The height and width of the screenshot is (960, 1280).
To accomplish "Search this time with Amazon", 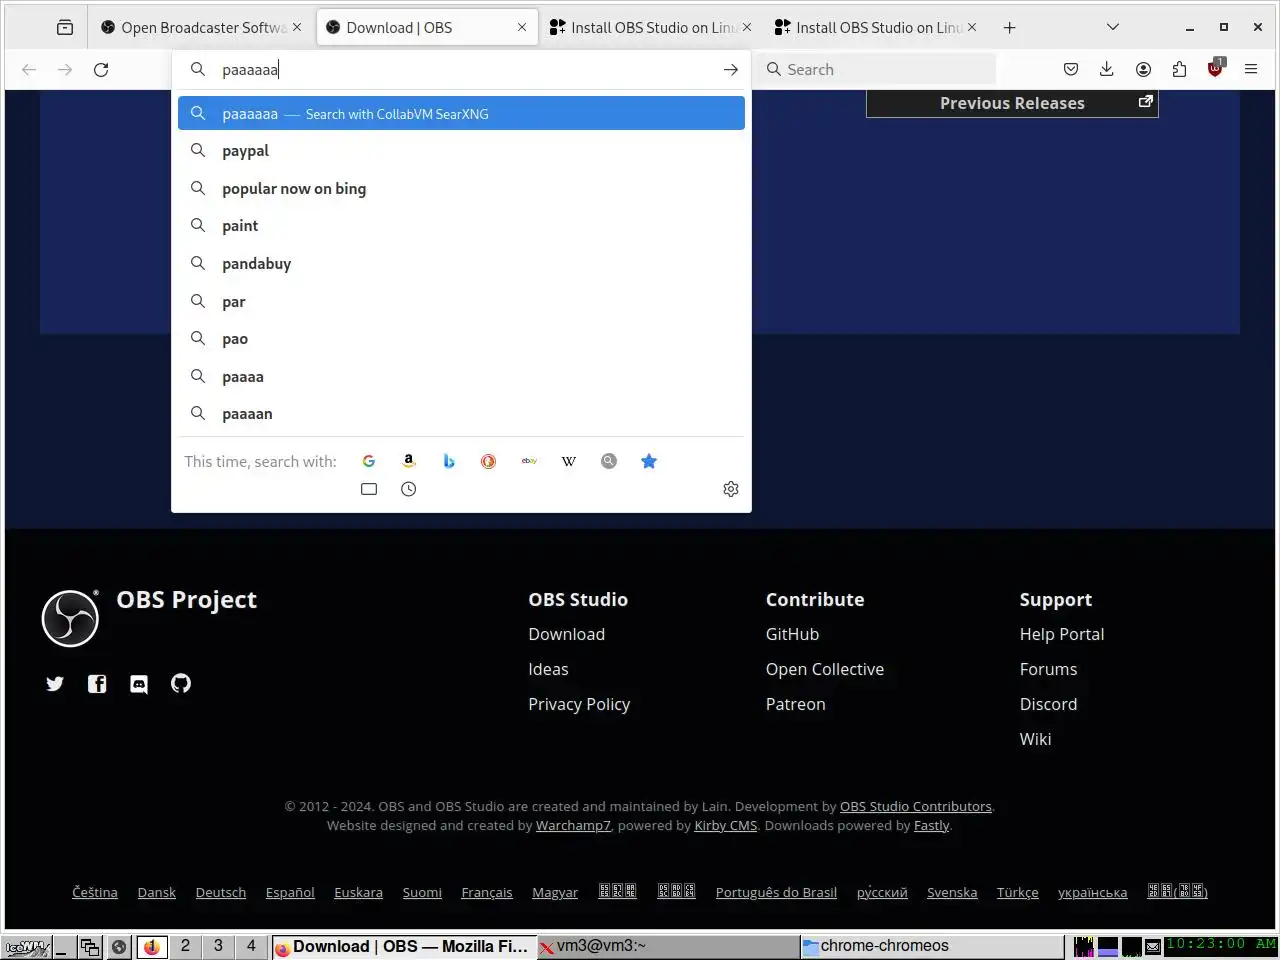I will [409, 461].
